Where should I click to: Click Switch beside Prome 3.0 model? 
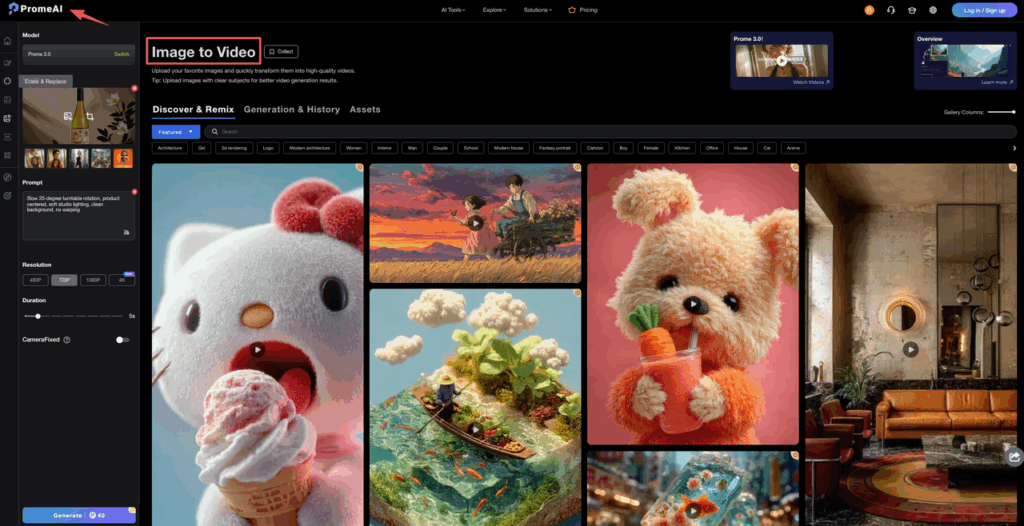tap(122, 54)
